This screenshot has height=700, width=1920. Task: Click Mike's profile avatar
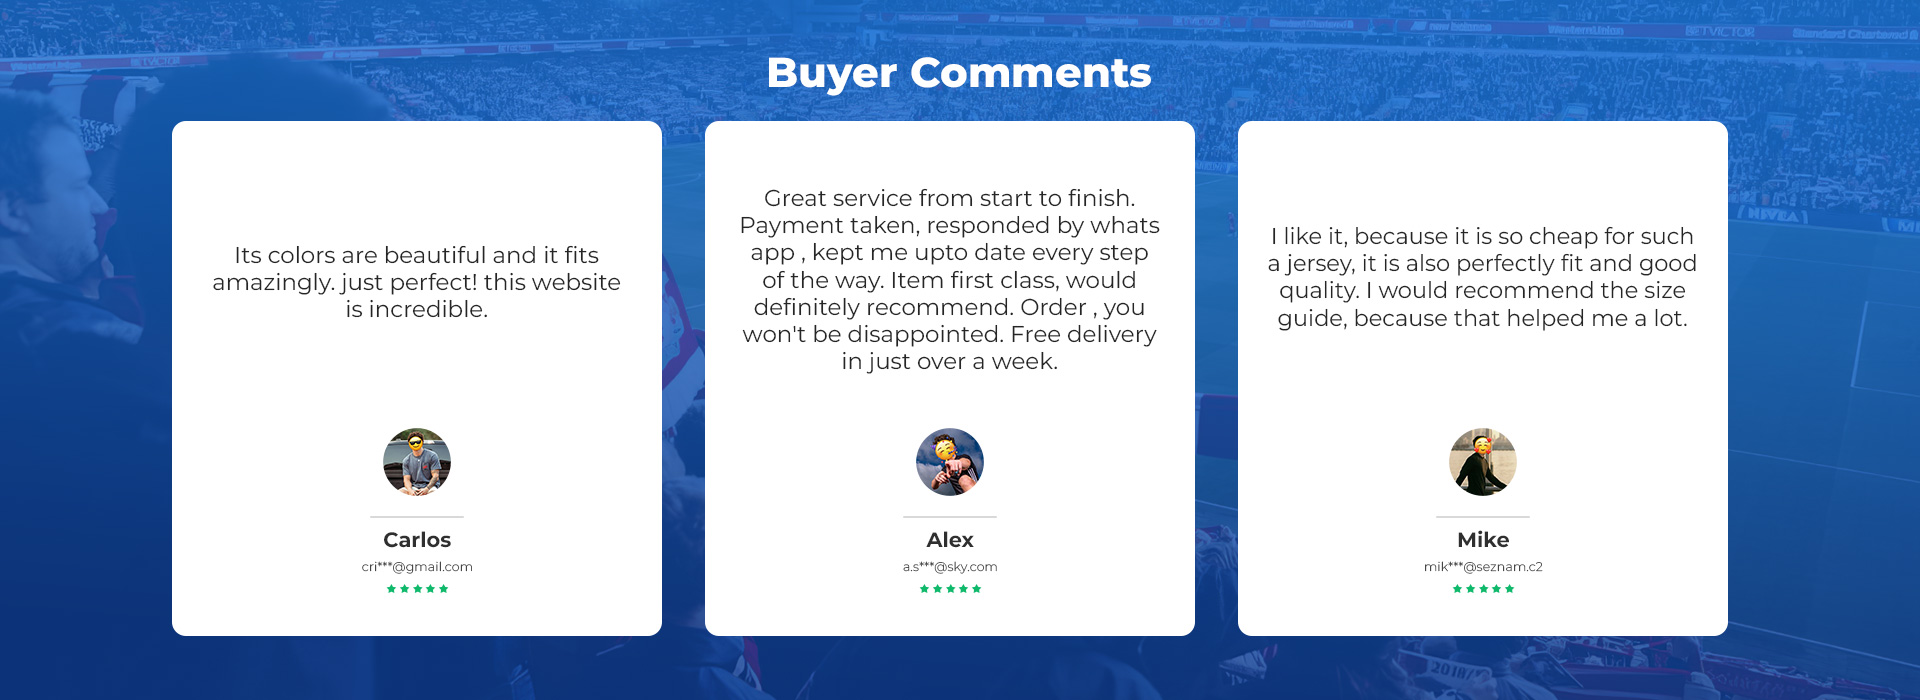(x=1483, y=462)
